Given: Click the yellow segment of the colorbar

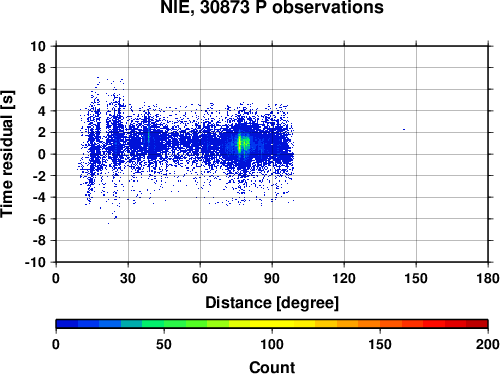Looking at the screenshot, I should pyautogui.click(x=272, y=324).
